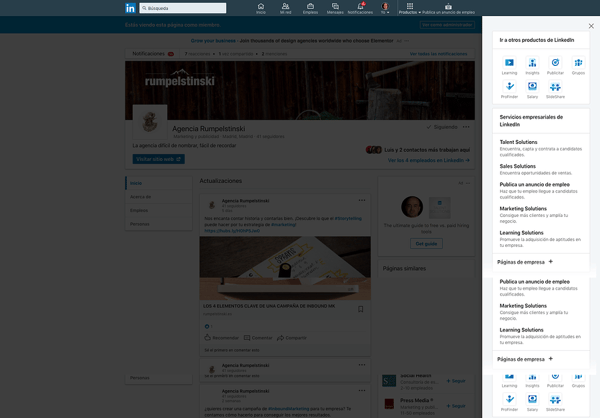Click the LinkedIn logo in the navbar

130,8
